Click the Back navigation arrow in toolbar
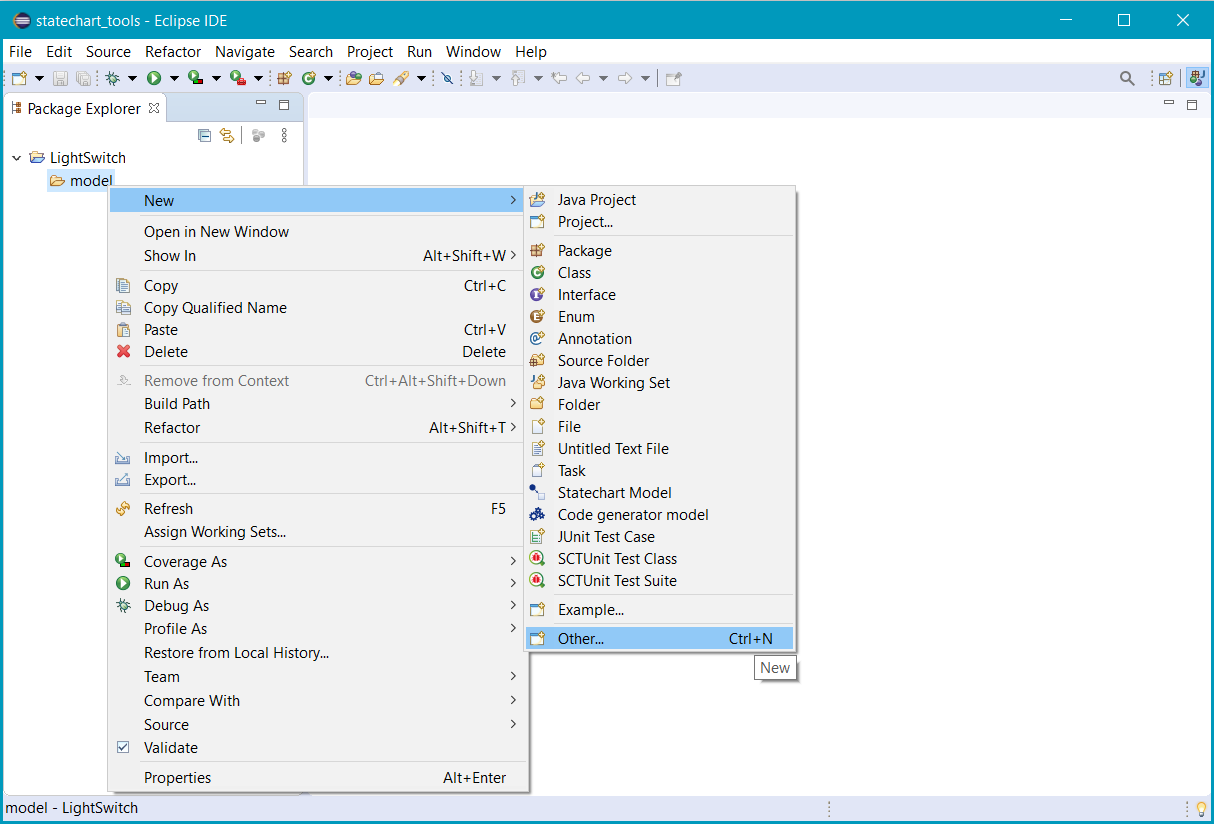The image size is (1214, 824). (583, 78)
